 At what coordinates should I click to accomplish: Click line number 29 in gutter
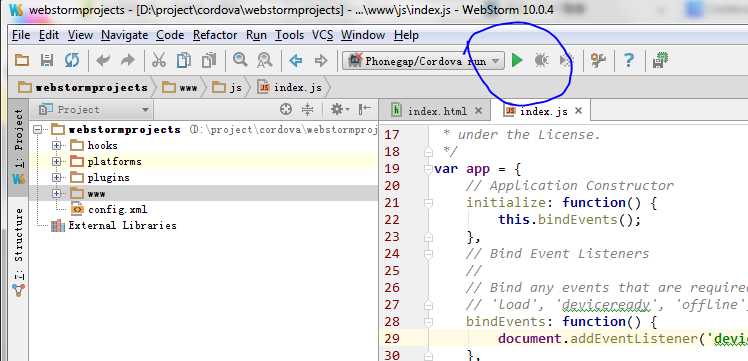click(x=392, y=339)
